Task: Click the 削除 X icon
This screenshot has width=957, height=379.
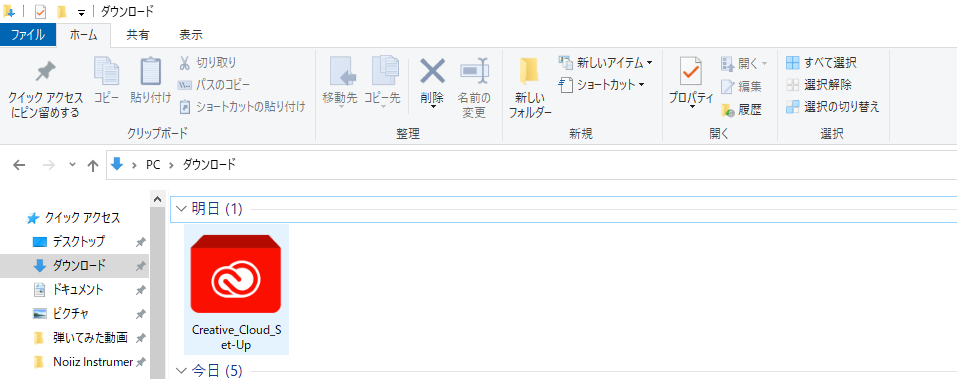Action: click(x=432, y=71)
